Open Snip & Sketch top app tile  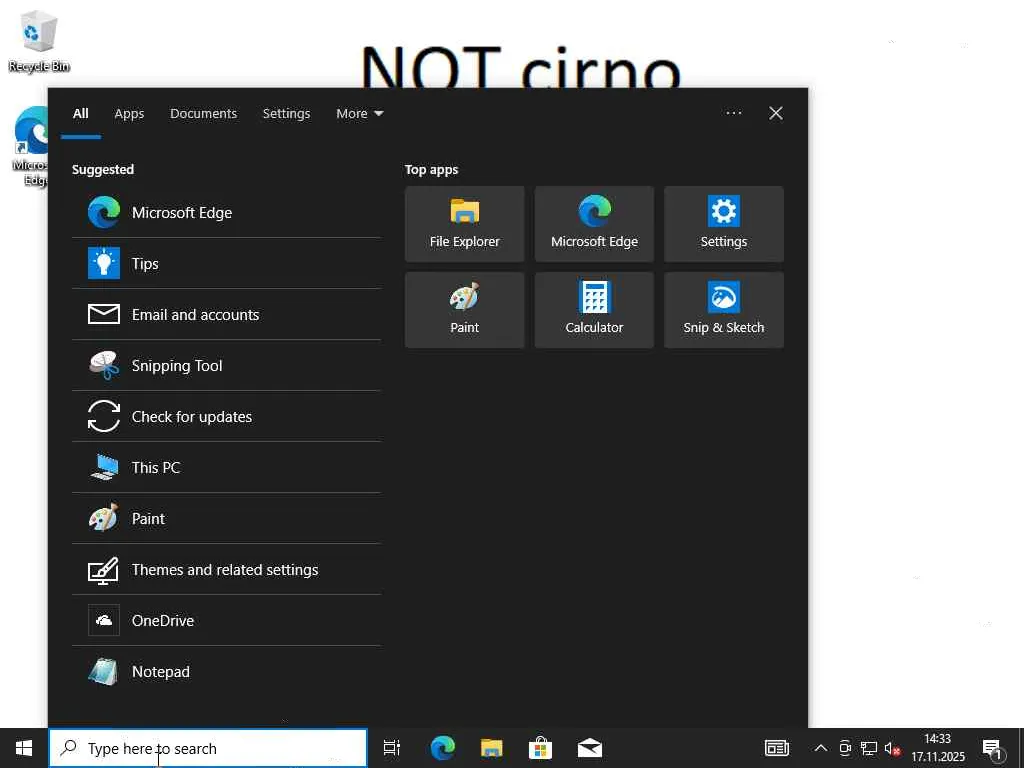point(724,310)
